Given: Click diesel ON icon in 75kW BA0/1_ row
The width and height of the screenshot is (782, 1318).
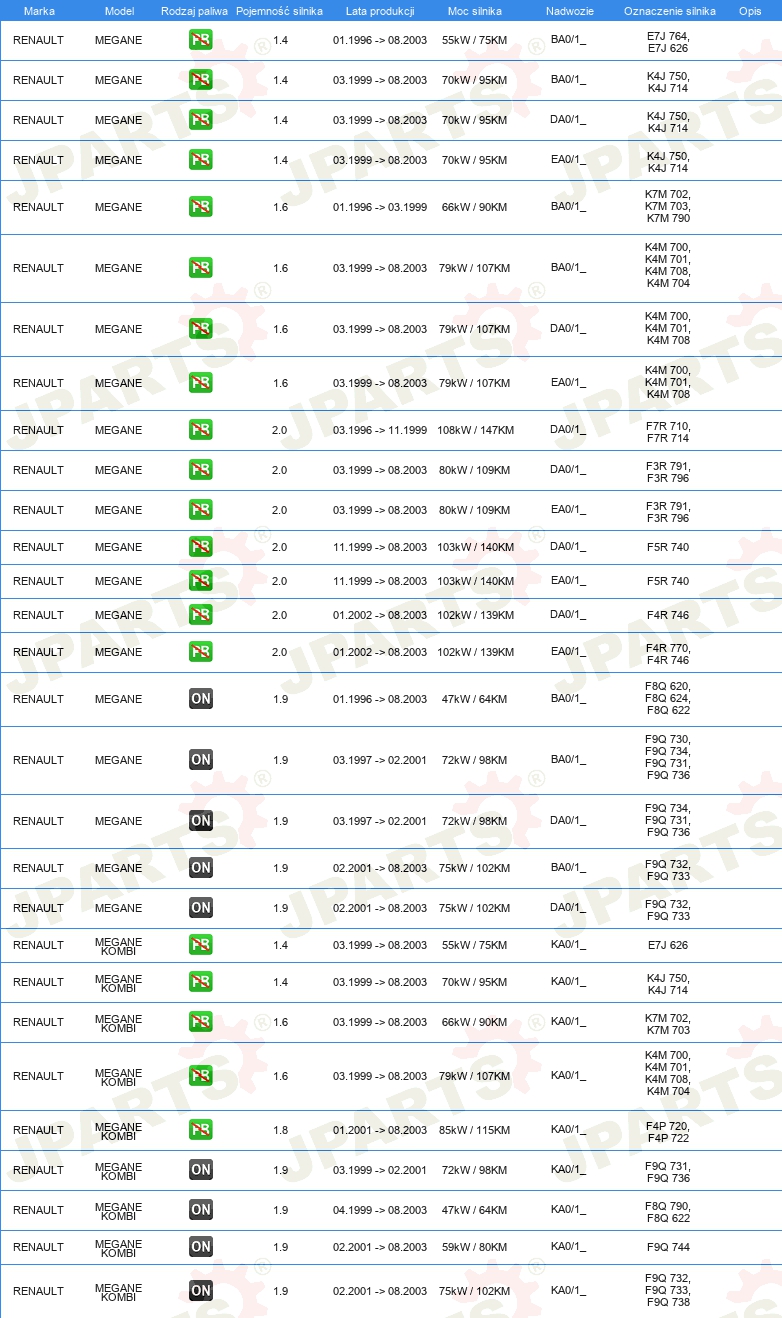Looking at the screenshot, I should point(201,868).
